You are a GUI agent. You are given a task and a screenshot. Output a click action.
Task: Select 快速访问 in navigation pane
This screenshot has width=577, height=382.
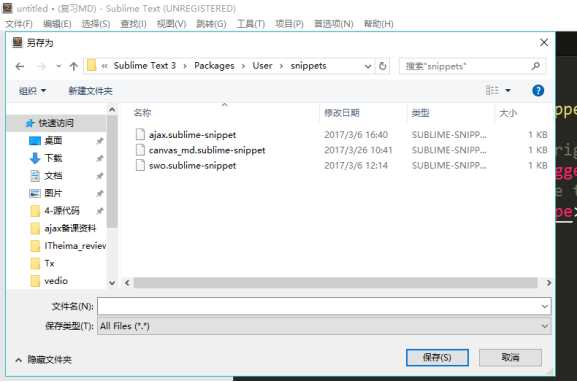click(56, 123)
